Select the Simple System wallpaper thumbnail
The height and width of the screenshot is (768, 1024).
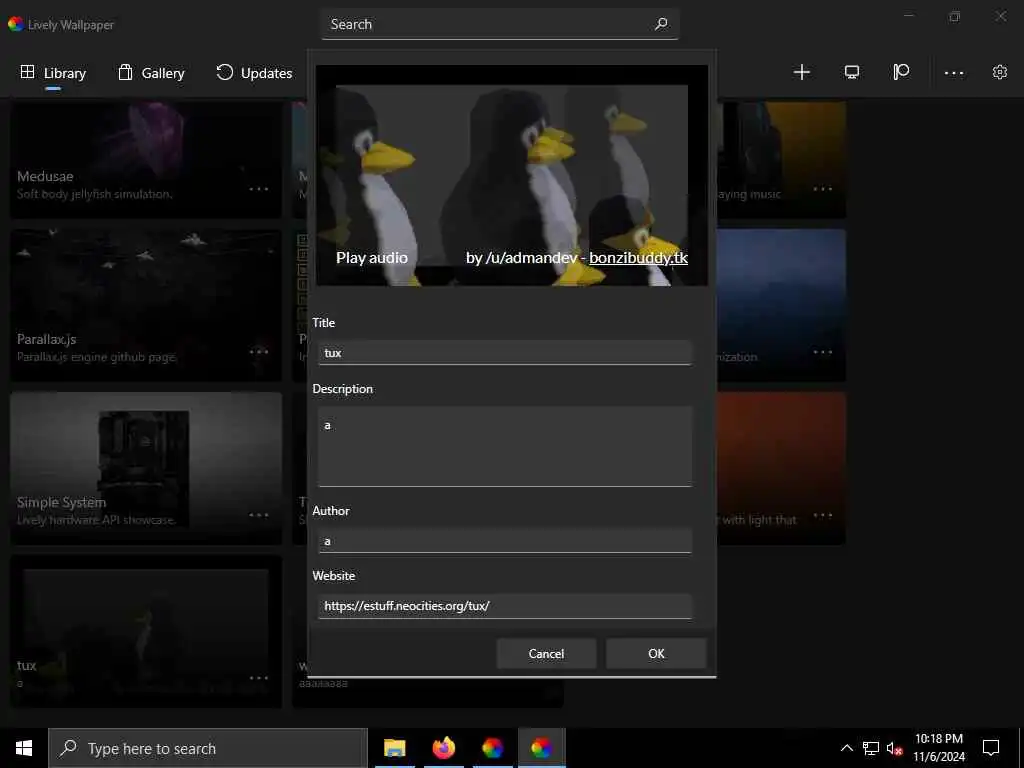(x=146, y=468)
